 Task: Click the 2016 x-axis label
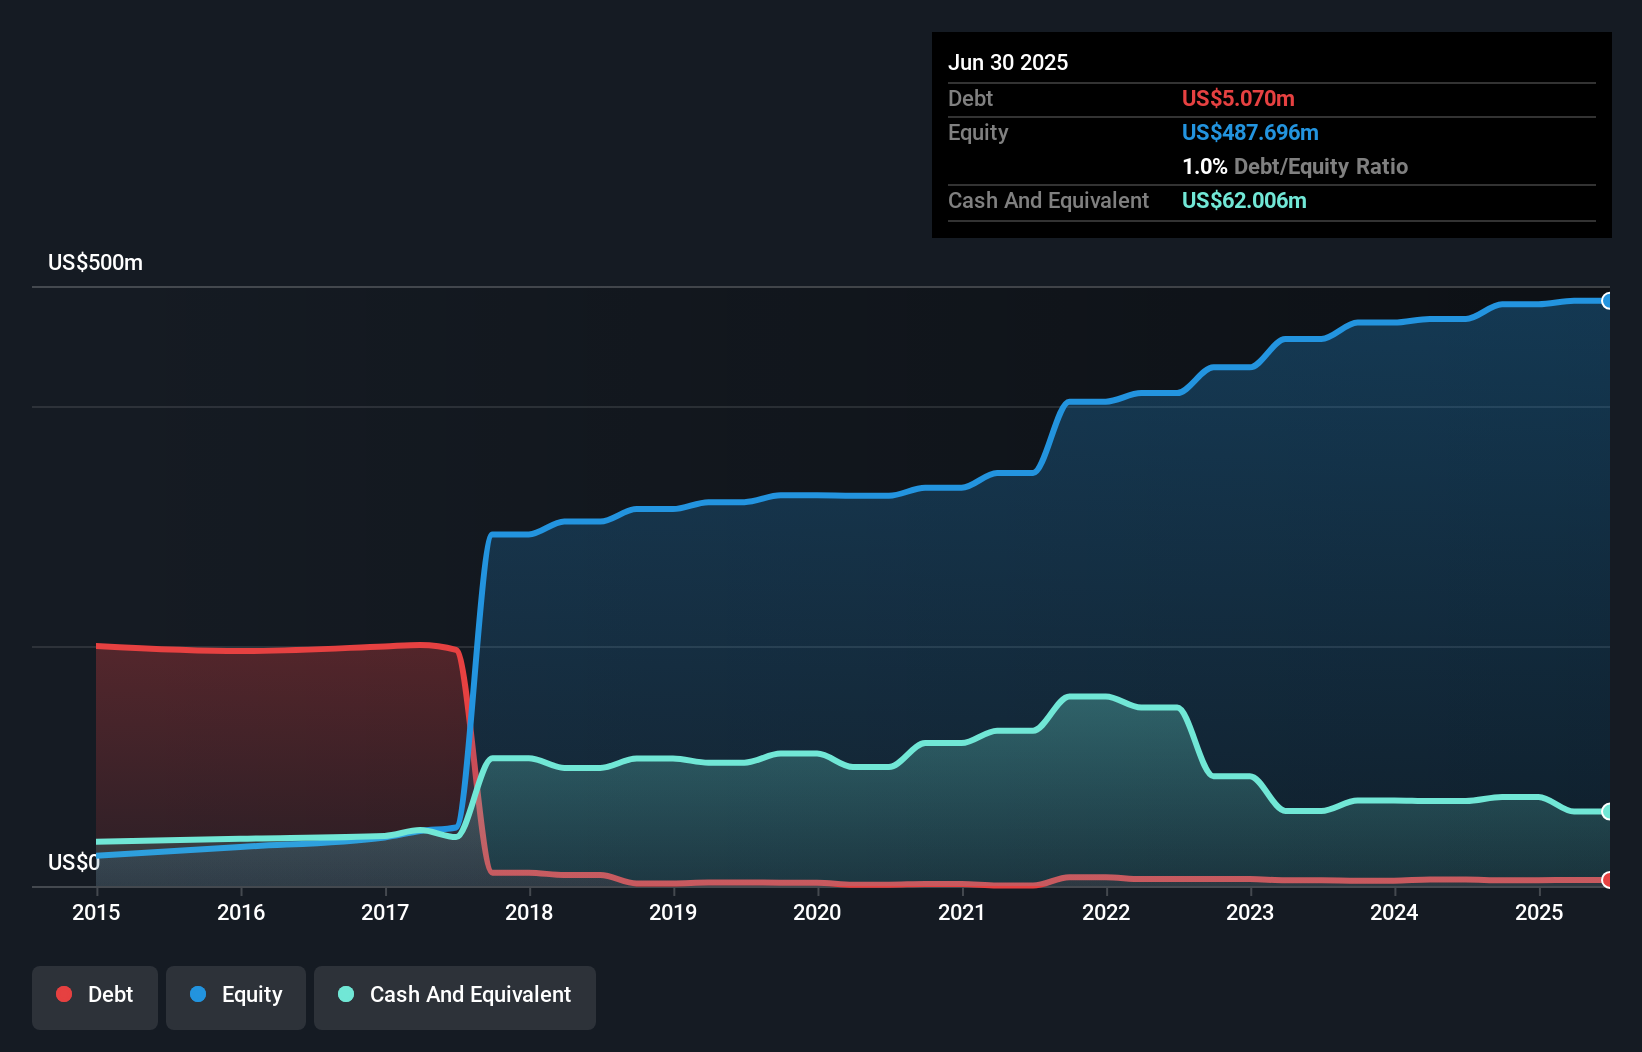tap(241, 912)
